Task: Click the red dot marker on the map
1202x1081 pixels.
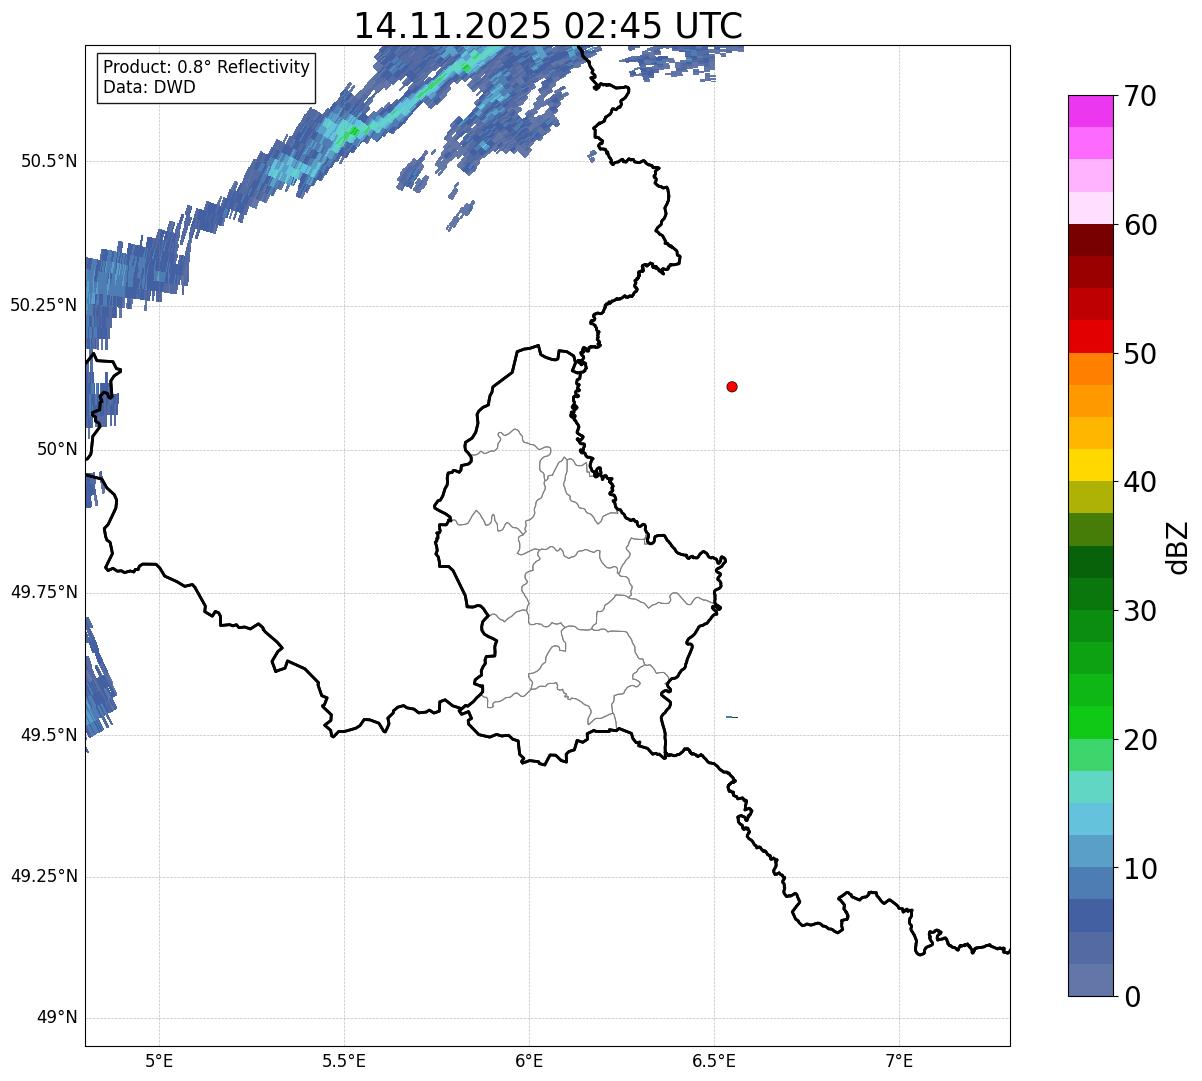Action: tap(732, 387)
